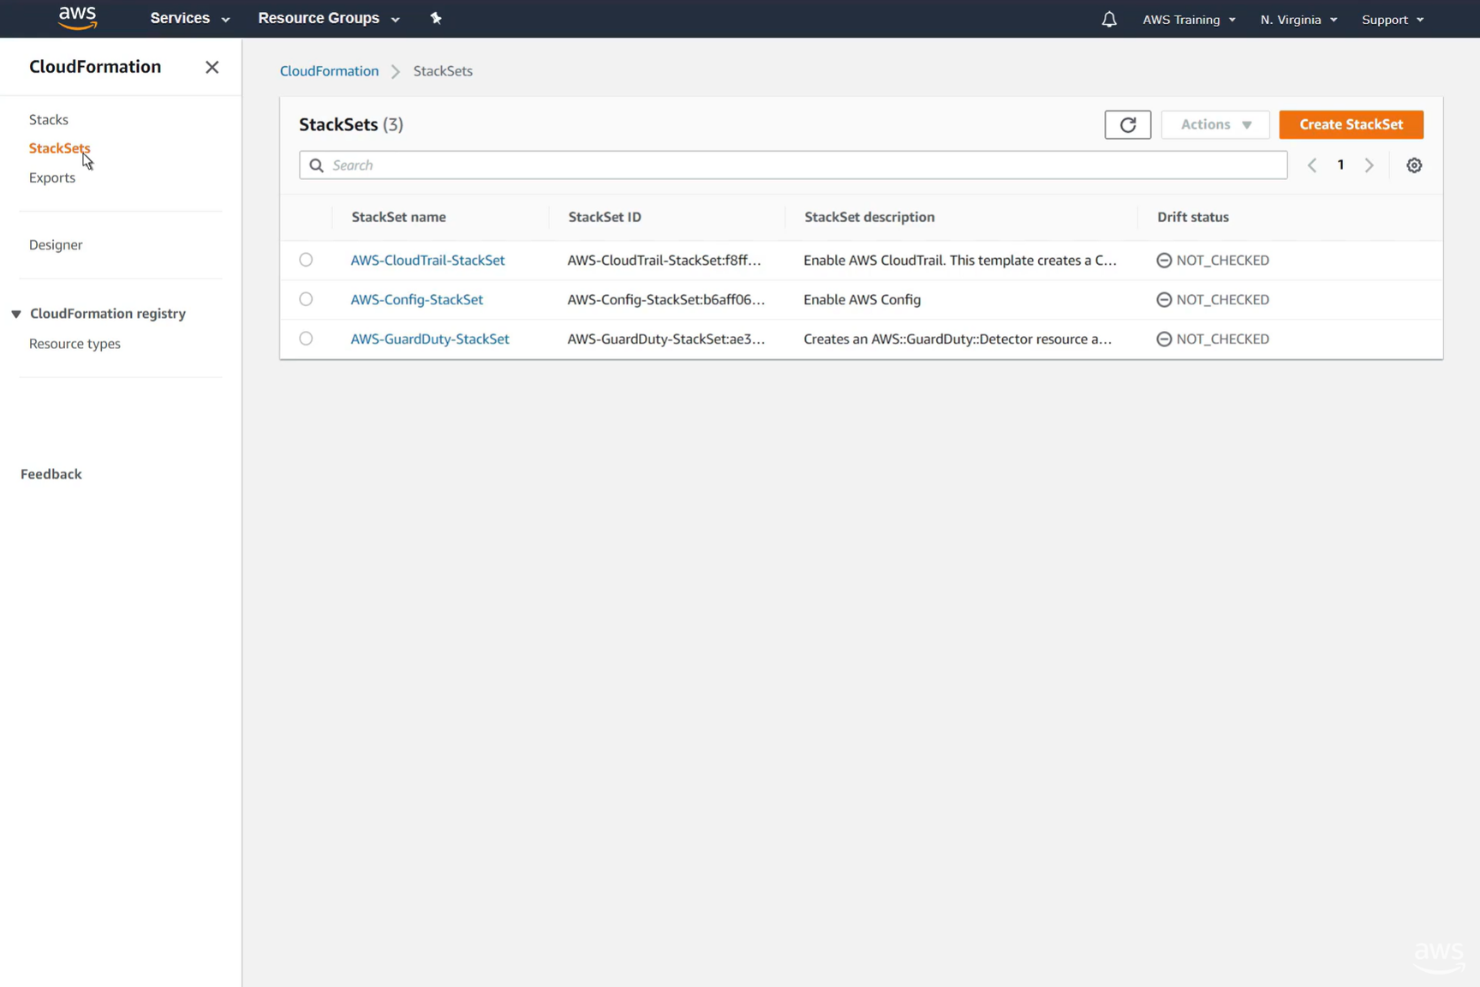Viewport: 1480px width, 987px height.
Task: Go to Stacks in the sidebar
Action: [x=49, y=120]
